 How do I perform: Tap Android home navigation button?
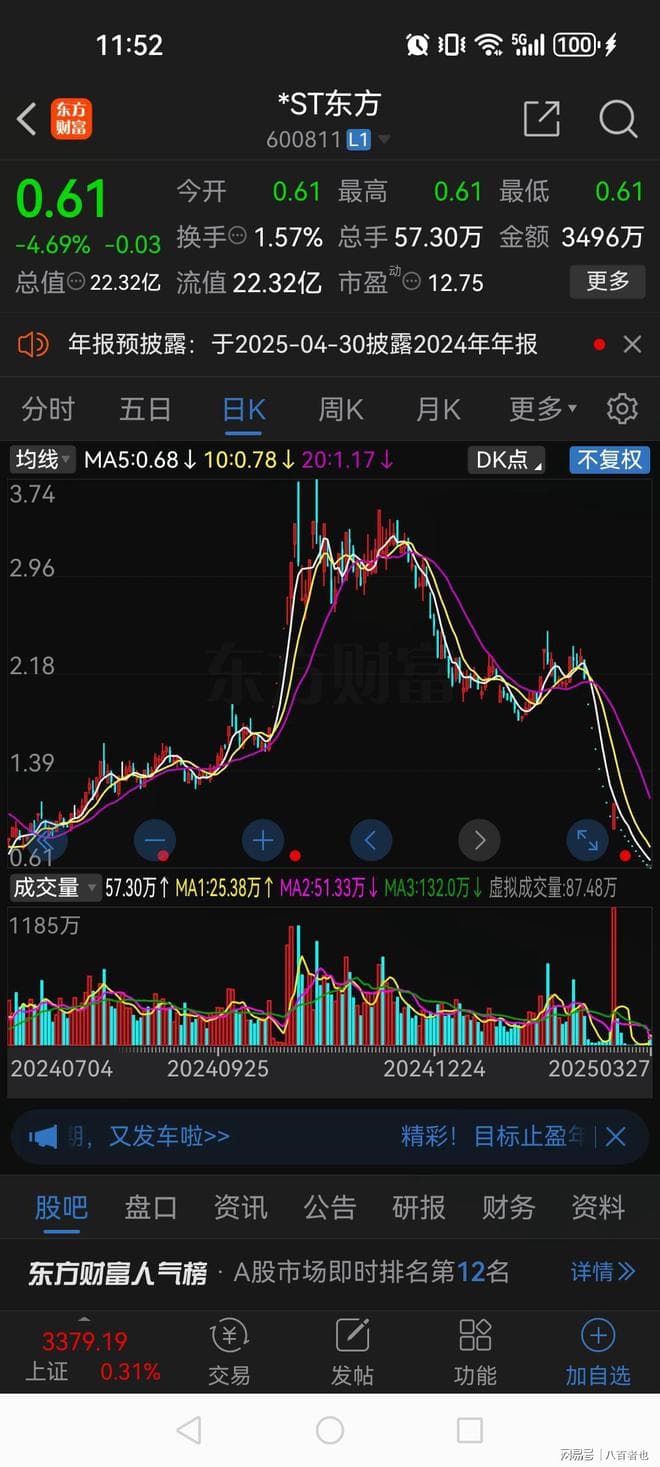pyautogui.click(x=330, y=1430)
